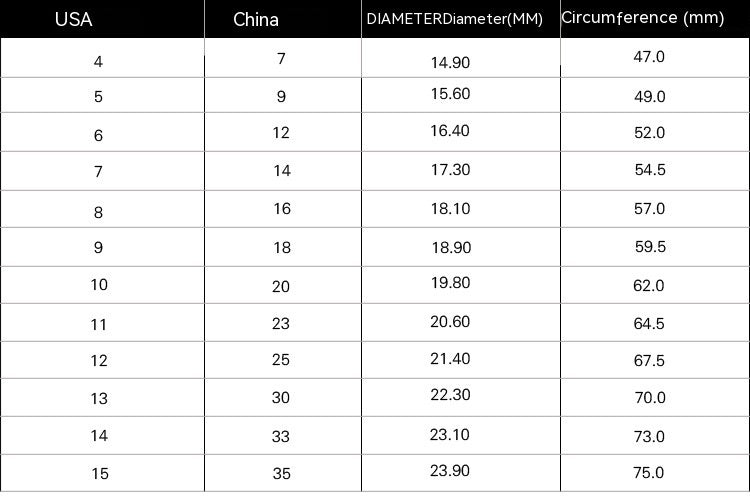Select USA size 4 cell
Screen dimensions: 750x504
pyautogui.click(x=98, y=62)
